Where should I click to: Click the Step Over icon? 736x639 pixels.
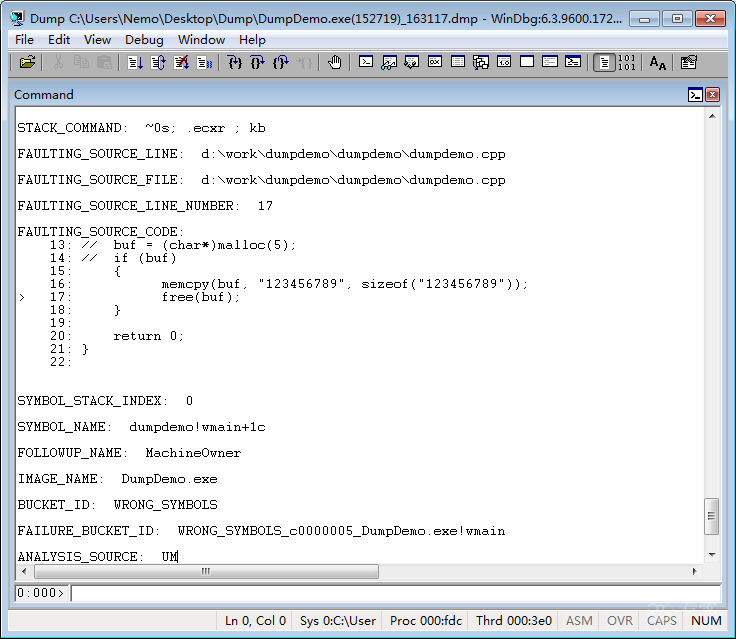[258, 62]
